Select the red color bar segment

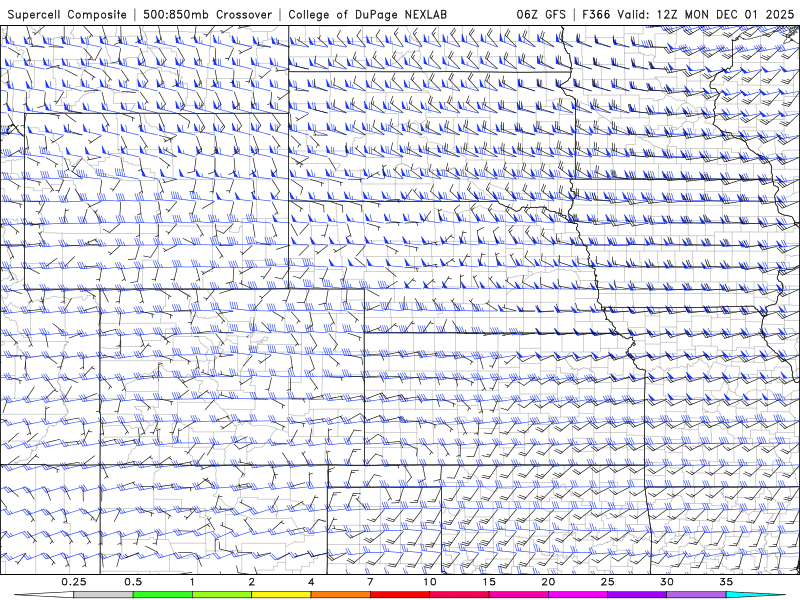(399, 595)
